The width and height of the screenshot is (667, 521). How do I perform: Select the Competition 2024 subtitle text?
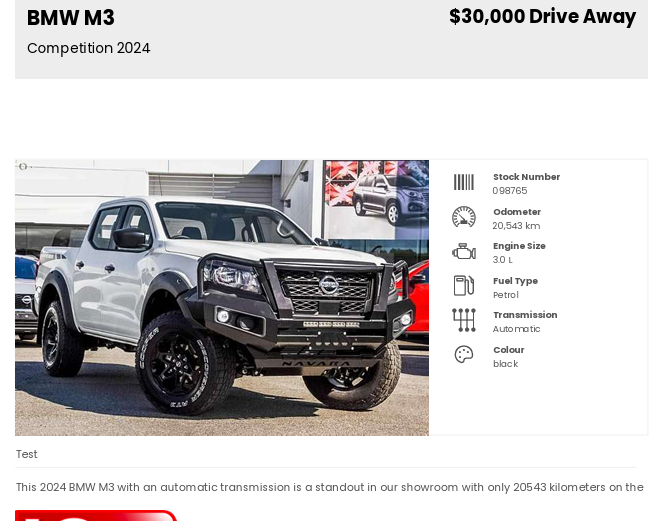(x=88, y=48)
